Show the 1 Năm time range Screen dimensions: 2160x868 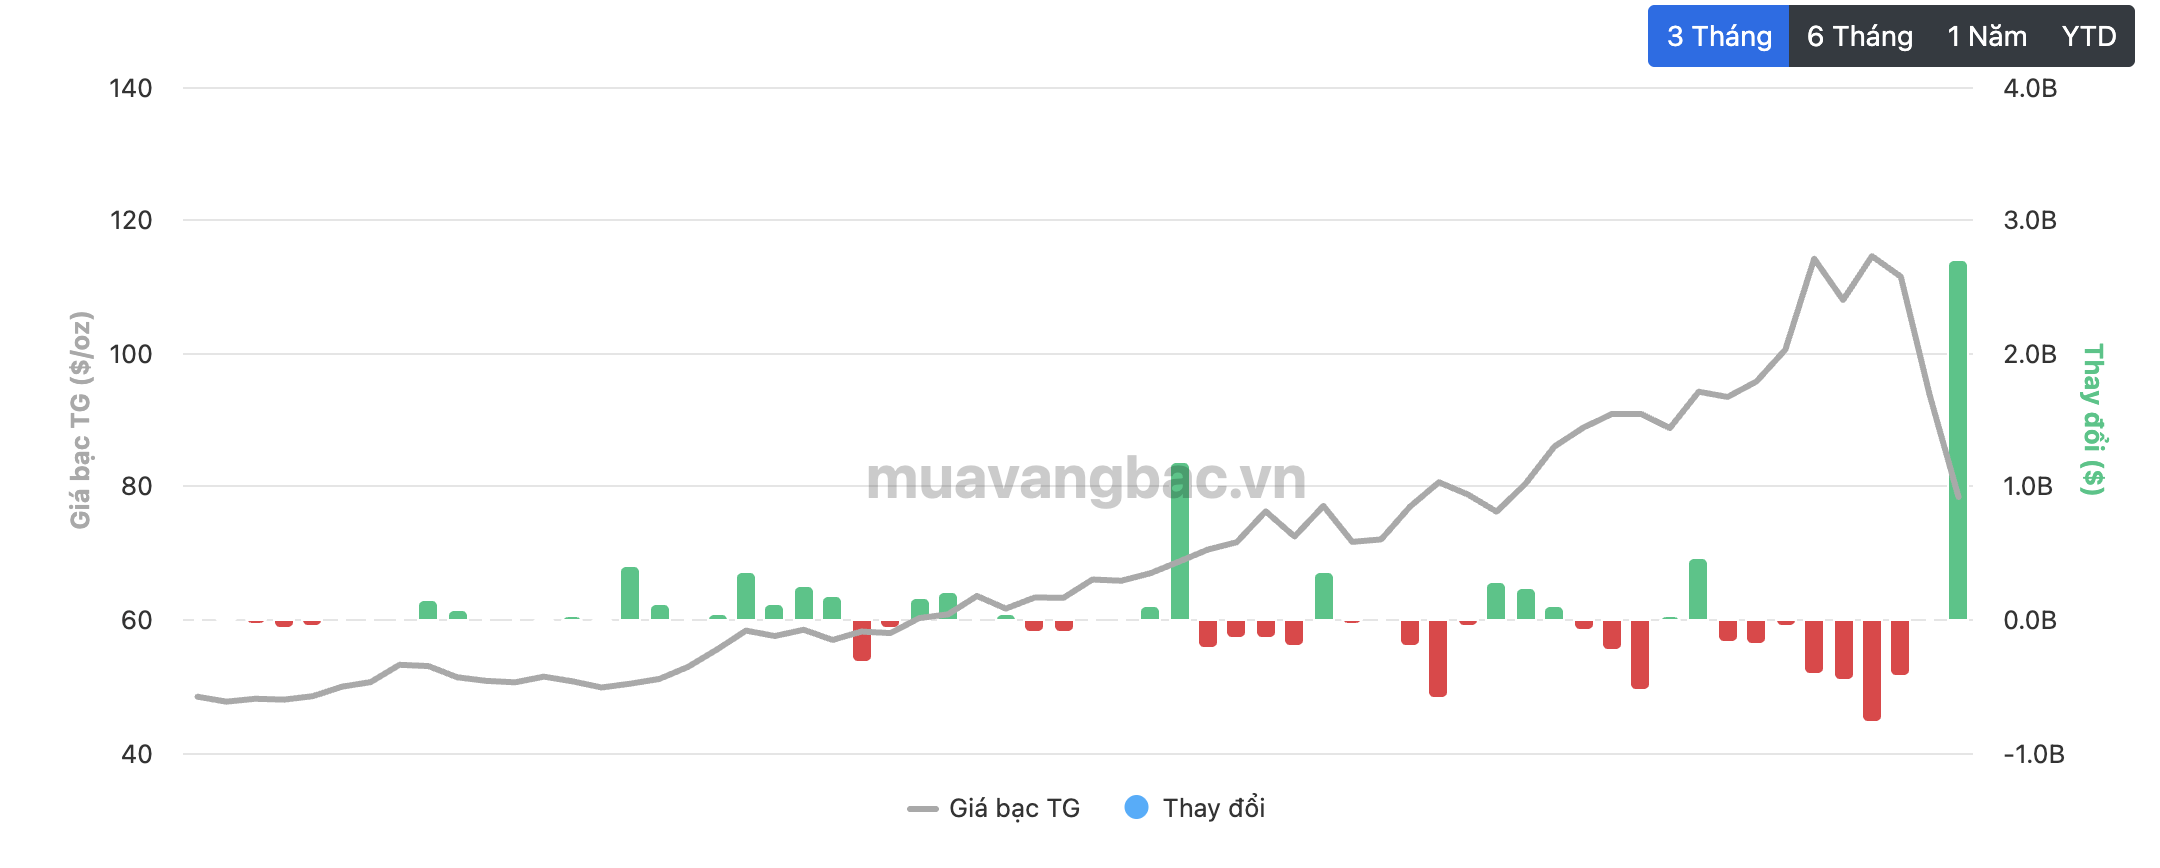click(1986, 37)
